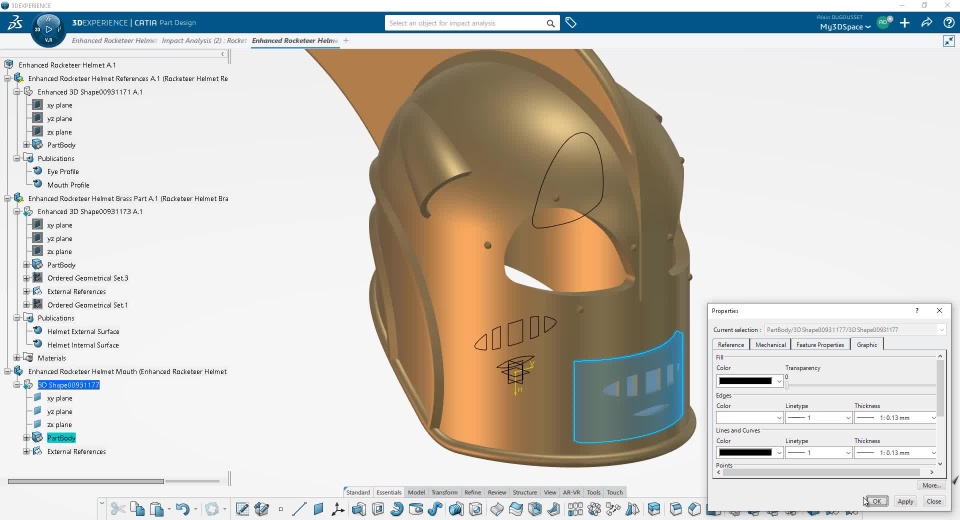Click the scissors Cut icon
Viewport: 960px width, 520px height.
(x=118, y=509)
